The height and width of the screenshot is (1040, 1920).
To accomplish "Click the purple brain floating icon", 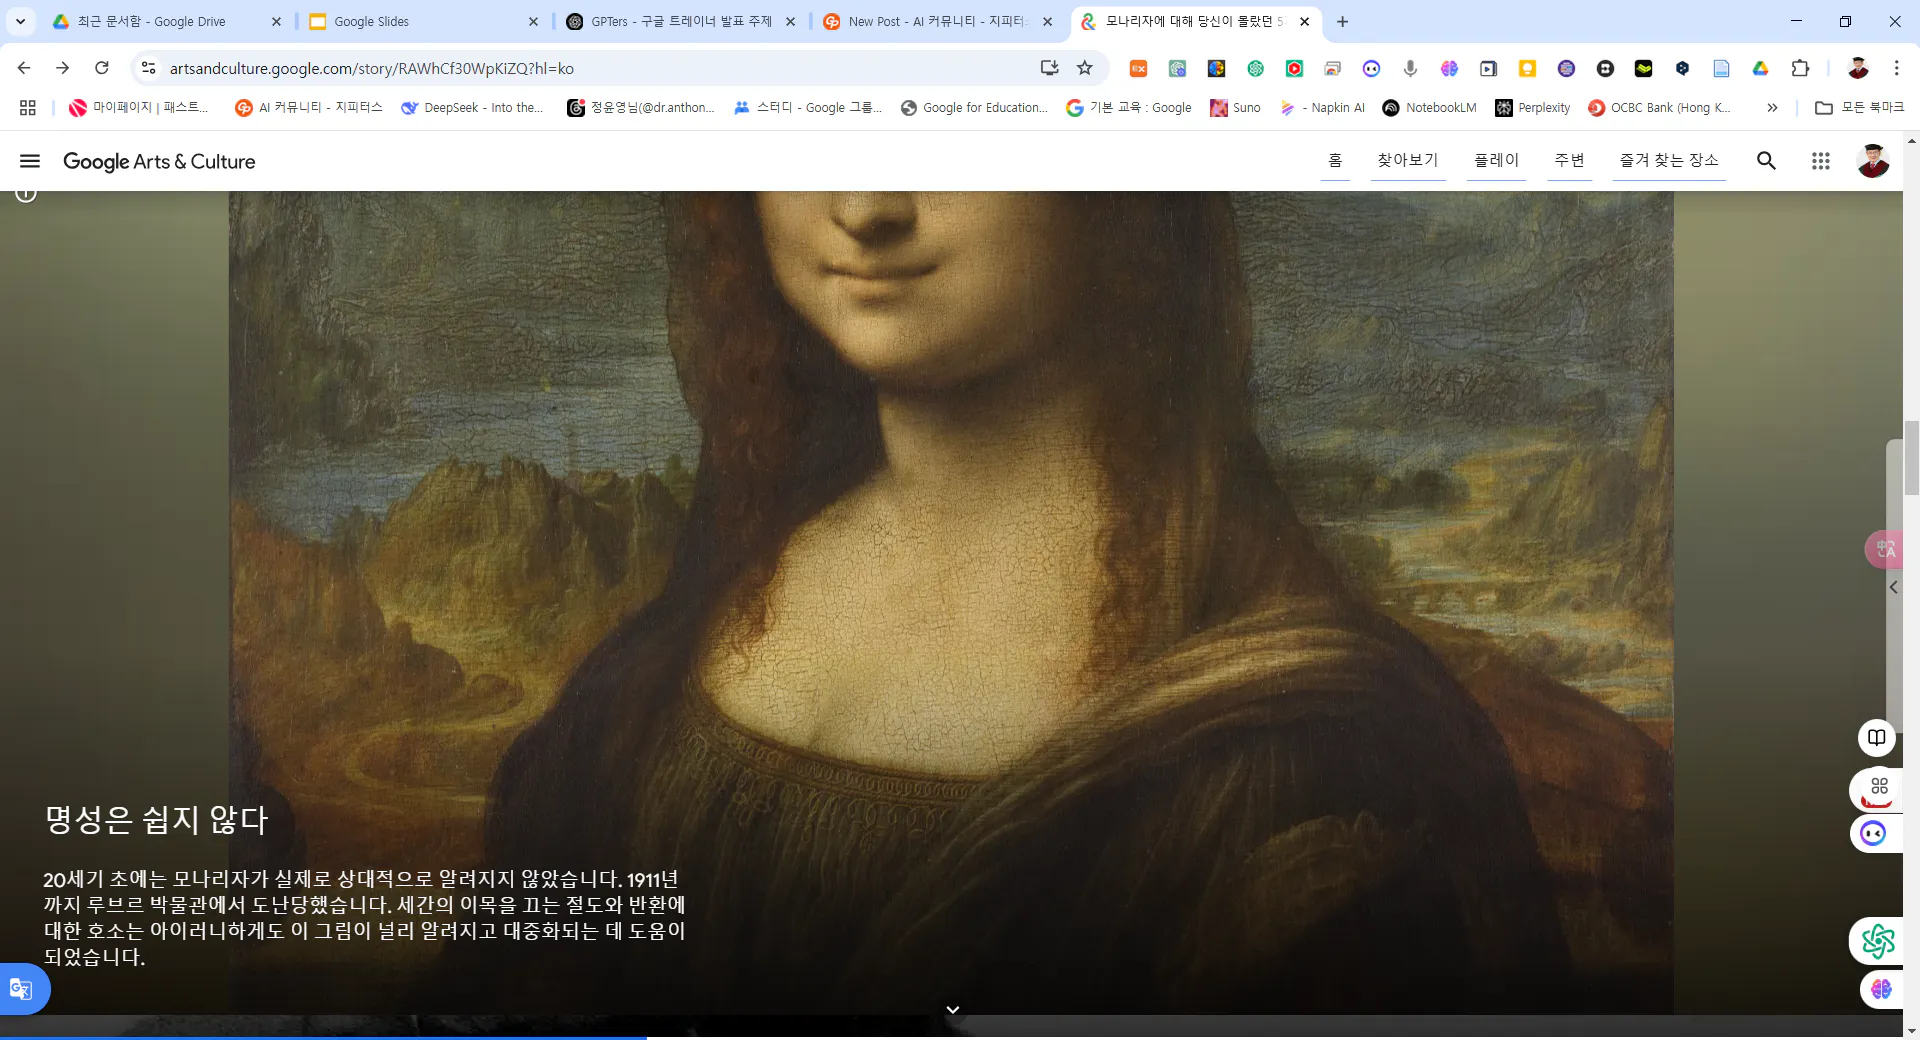I will [1881, 989].
